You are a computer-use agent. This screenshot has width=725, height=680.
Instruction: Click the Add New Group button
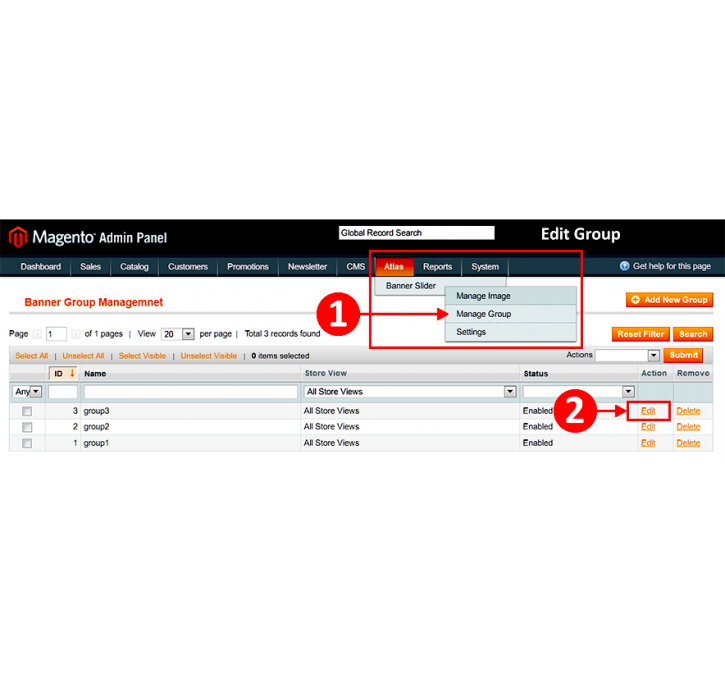(x=670, y=300)
